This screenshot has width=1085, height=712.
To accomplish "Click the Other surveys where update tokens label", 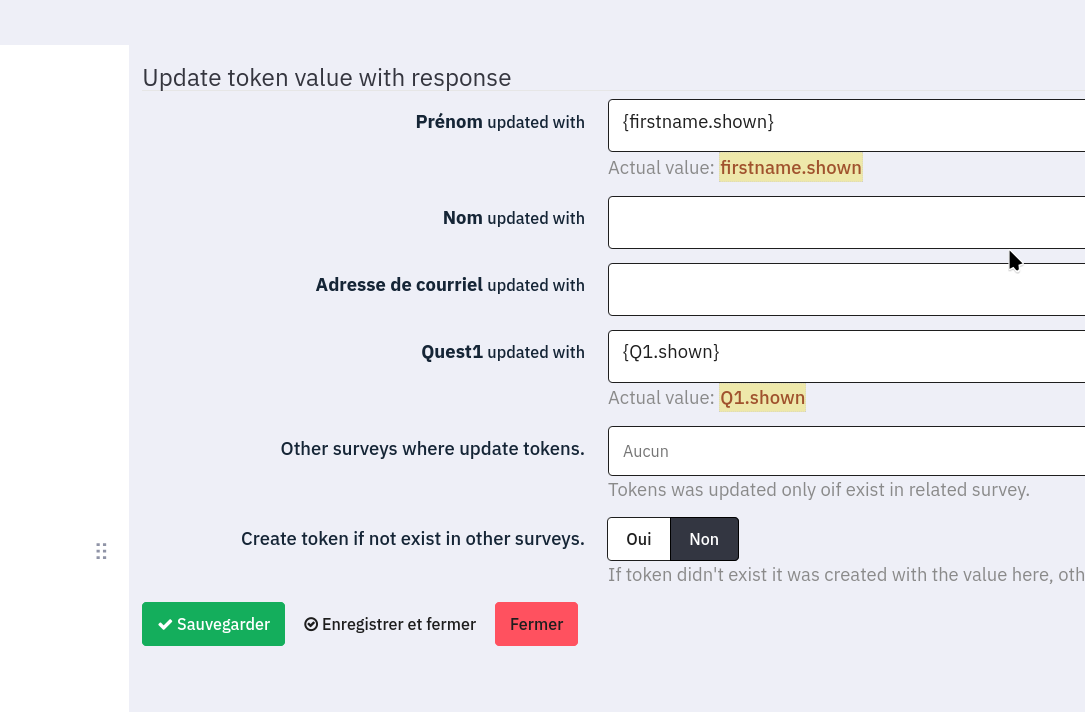I will (432, 449).
